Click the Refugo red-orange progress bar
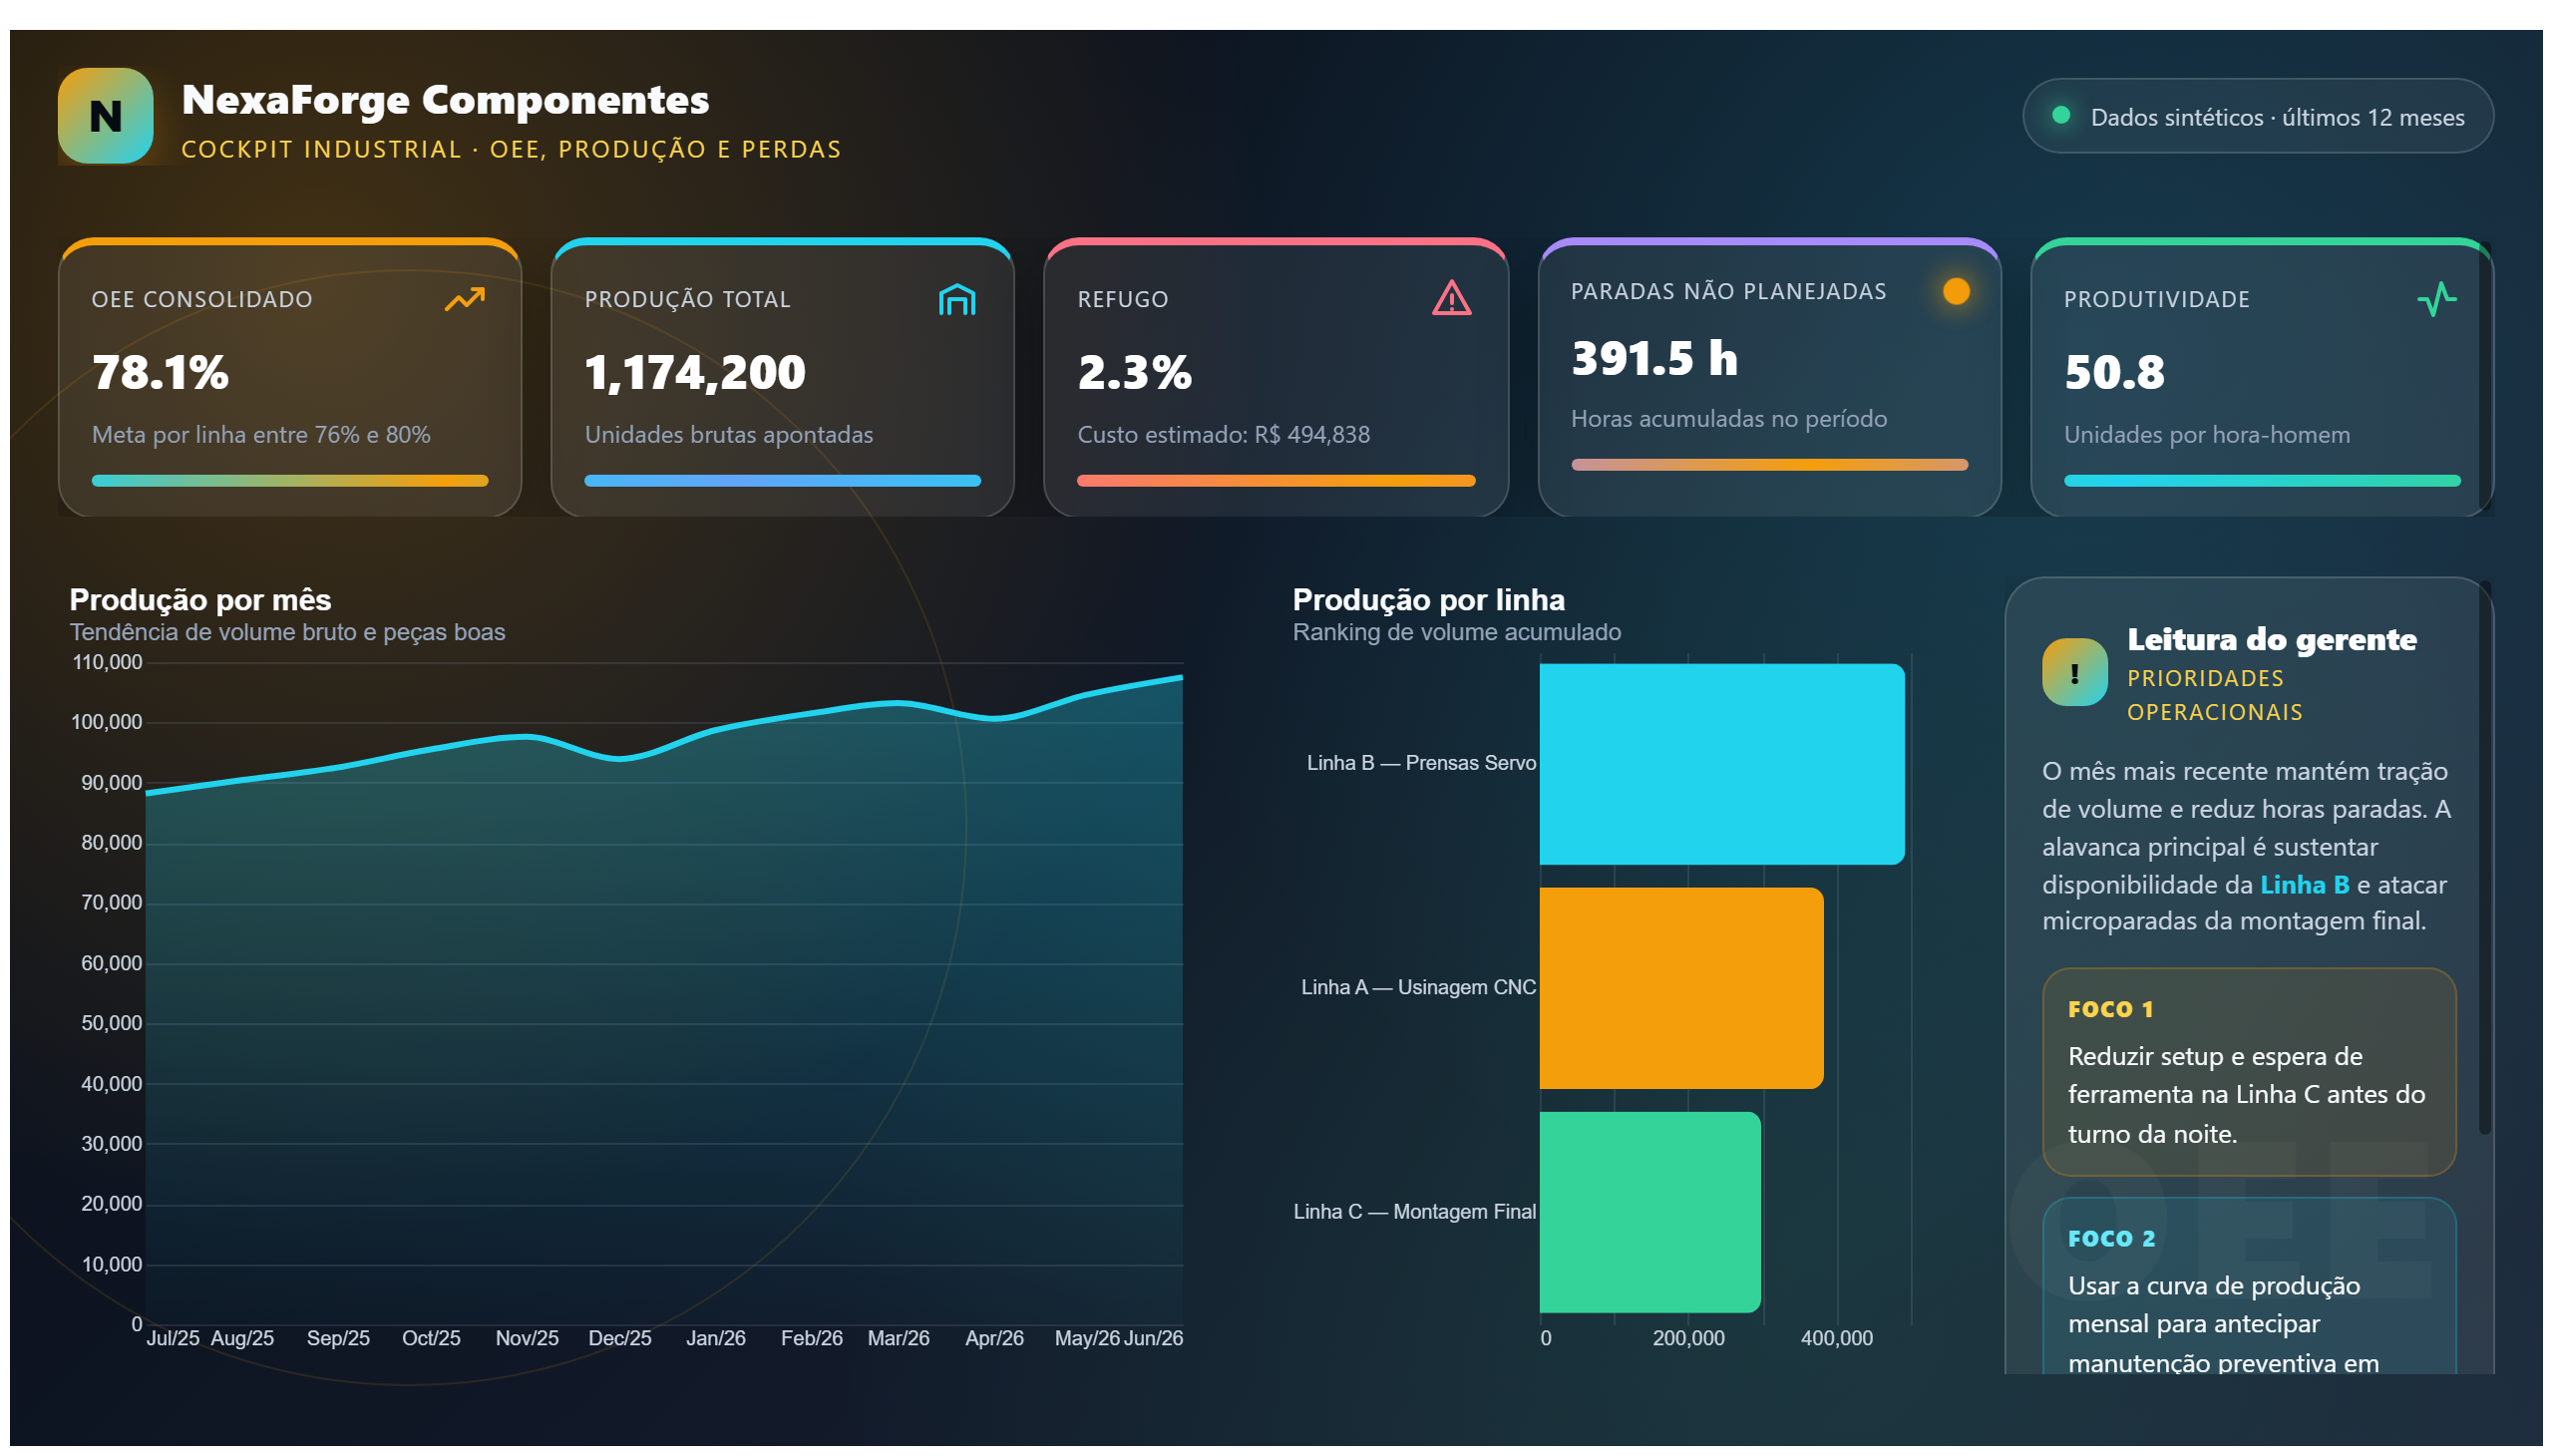 tap(1276, 481)
